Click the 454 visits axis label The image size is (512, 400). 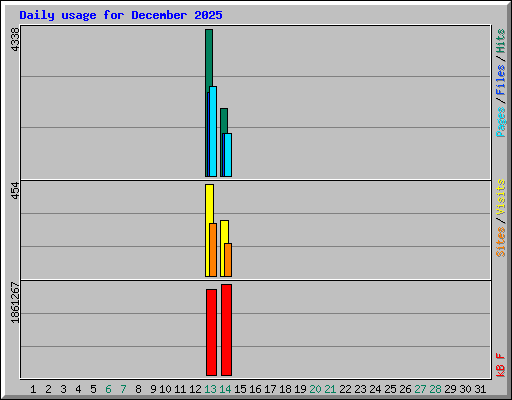(x=15, y=190)
